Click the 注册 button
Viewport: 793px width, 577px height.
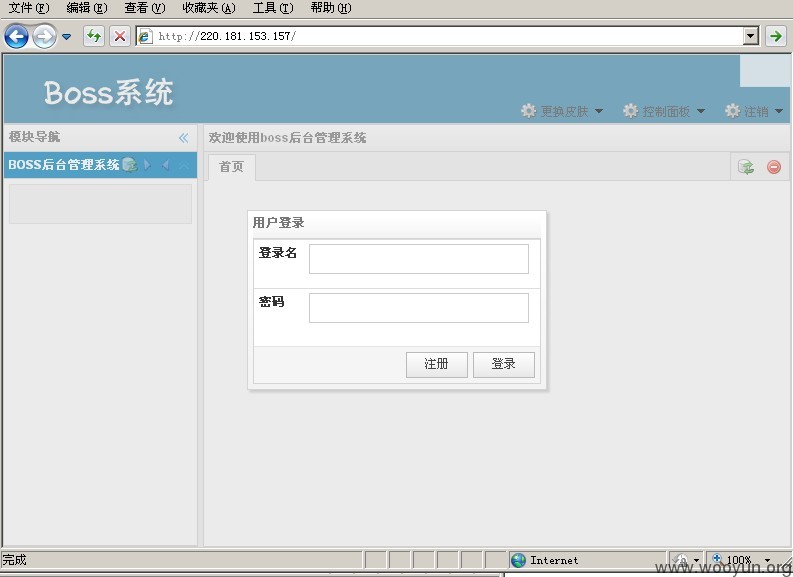[436, 364]
